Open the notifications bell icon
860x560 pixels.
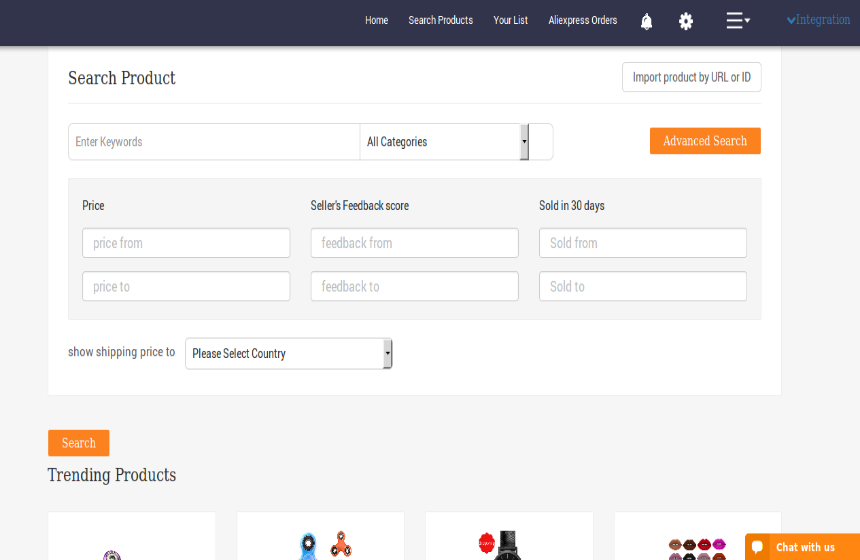(646, 21)
